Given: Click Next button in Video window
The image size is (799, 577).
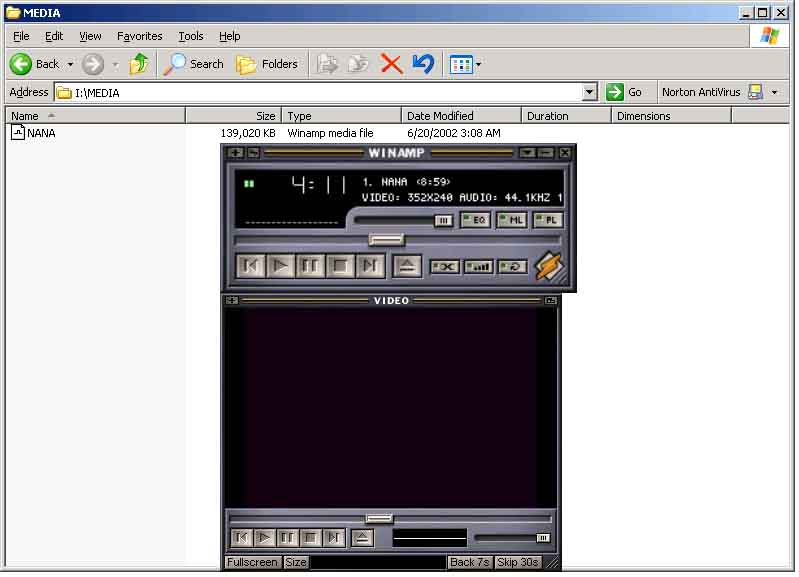Looking at the screenshot, I should coord(334,538).
